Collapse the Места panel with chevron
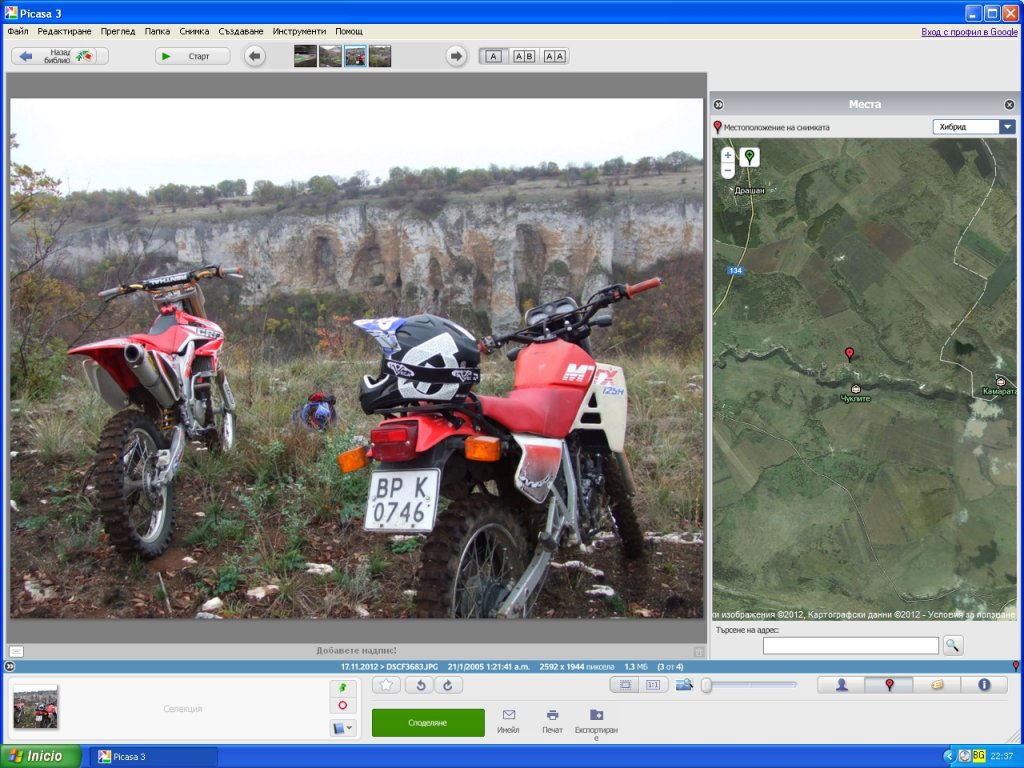Image resolution: width=1024 pixels, height=768 pixels. point(718,104)
